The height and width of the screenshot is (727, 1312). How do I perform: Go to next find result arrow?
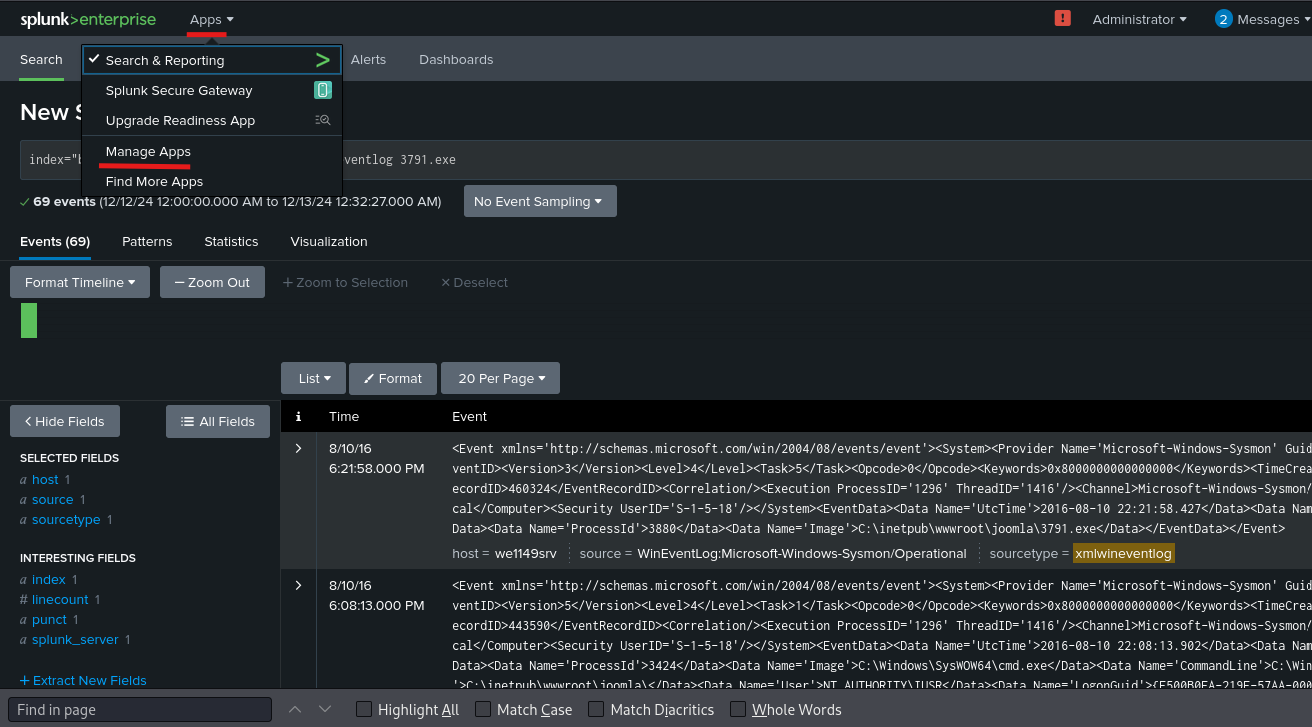(x=325, y=709)
